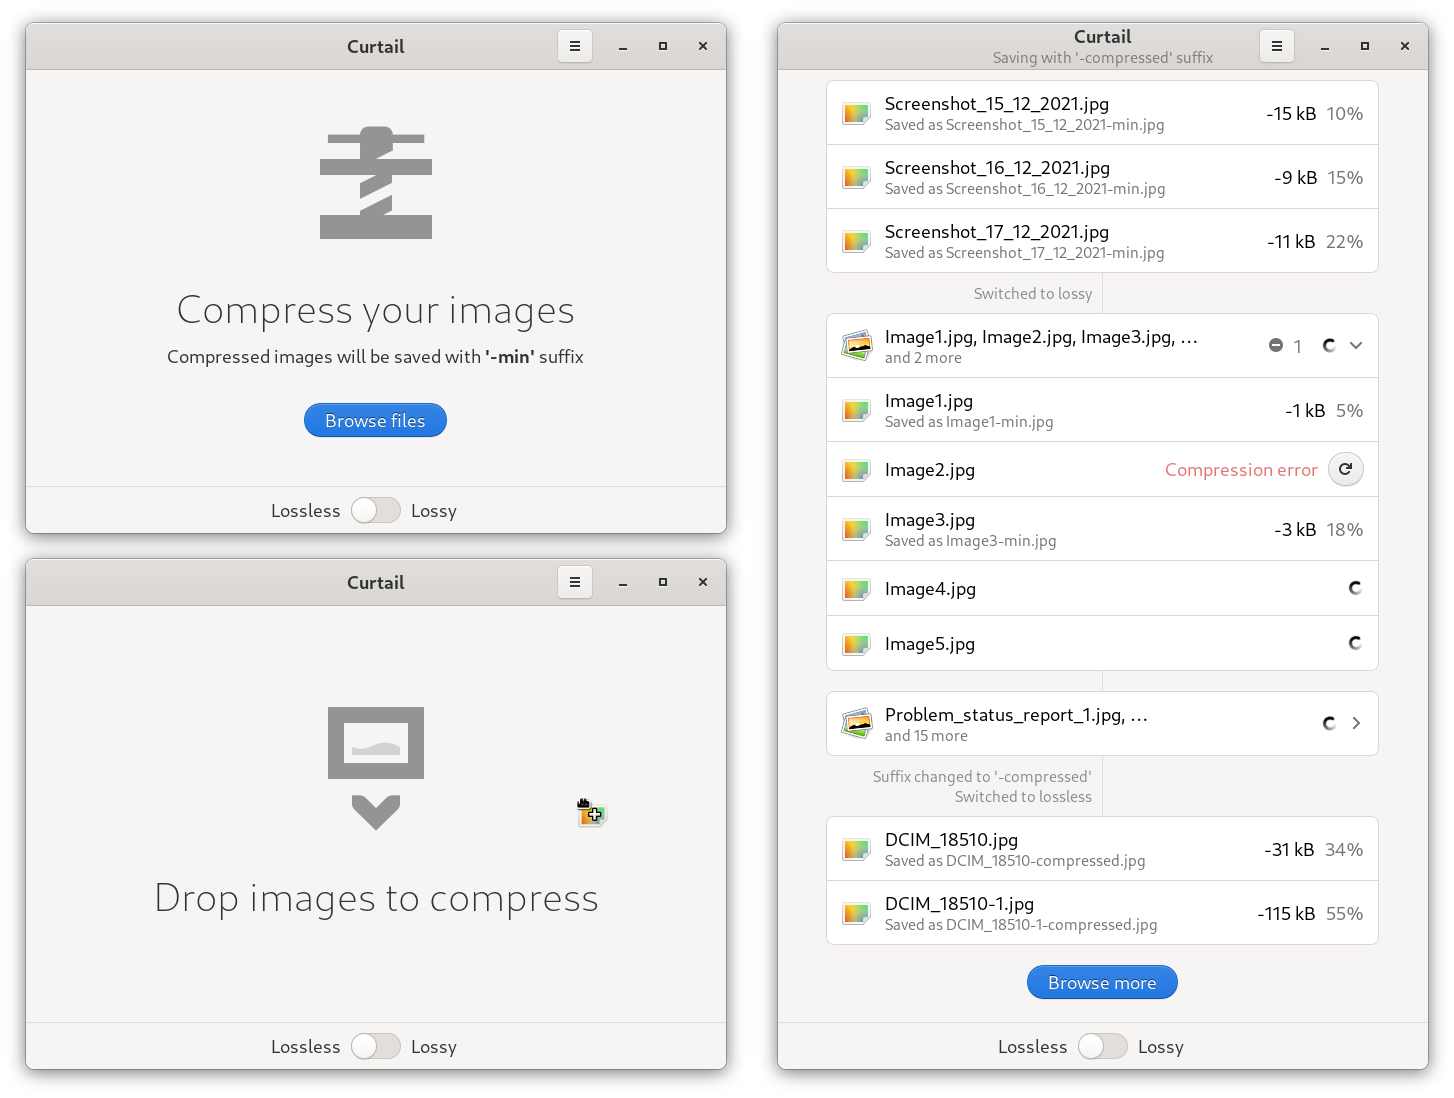Click '-115 kB' savings value
Viewport: 1454px width, 1098px height.
pos(1286,914)
